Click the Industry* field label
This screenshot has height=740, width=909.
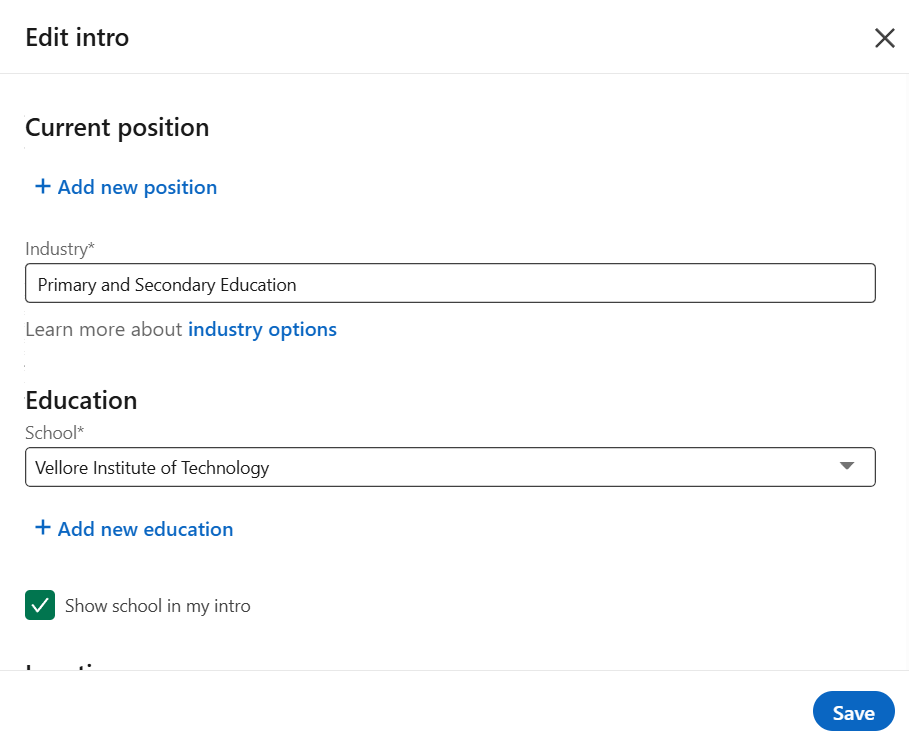tap(59, 249)
